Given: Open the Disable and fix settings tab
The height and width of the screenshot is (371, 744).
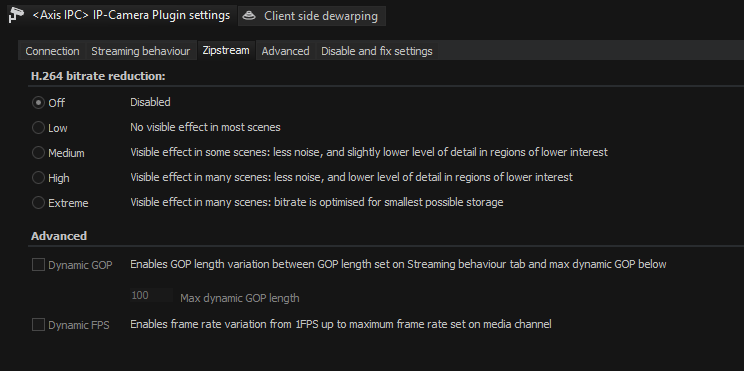Looking at the screenshot, I should coord(377,51).
